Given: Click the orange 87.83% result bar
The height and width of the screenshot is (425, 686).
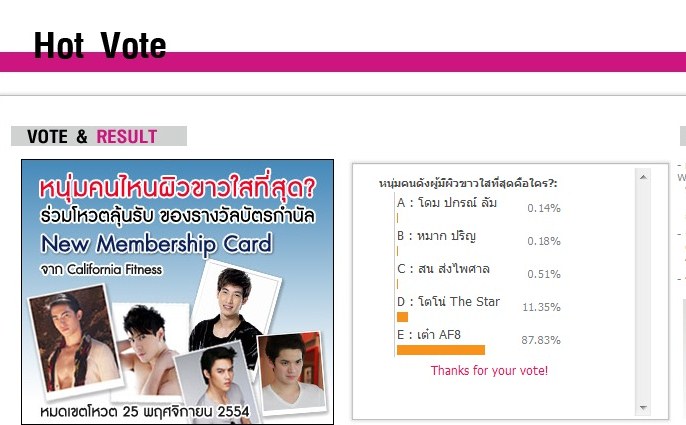Looking at the screenshot, I should click(x=441, y=350).
